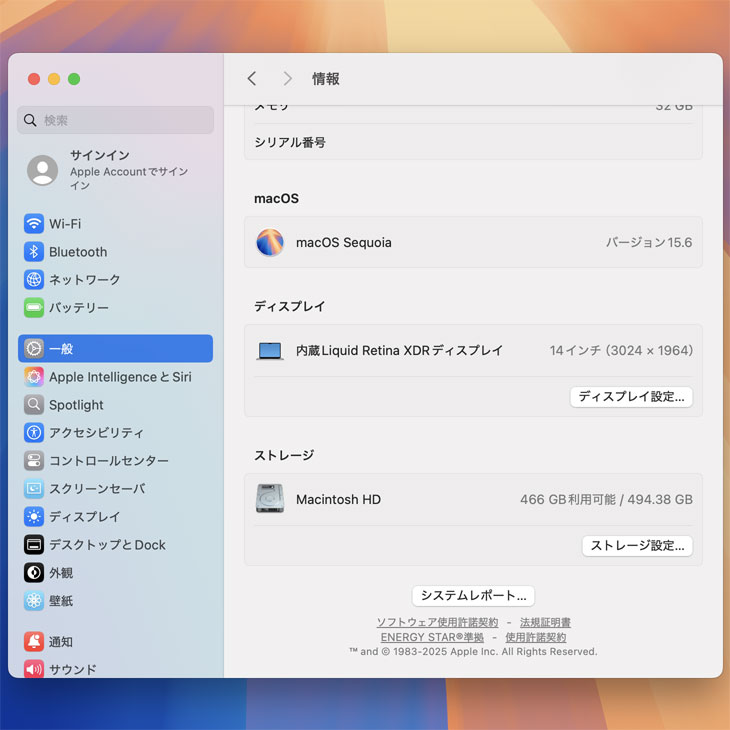Open the 外観 appearance pane

60,573
